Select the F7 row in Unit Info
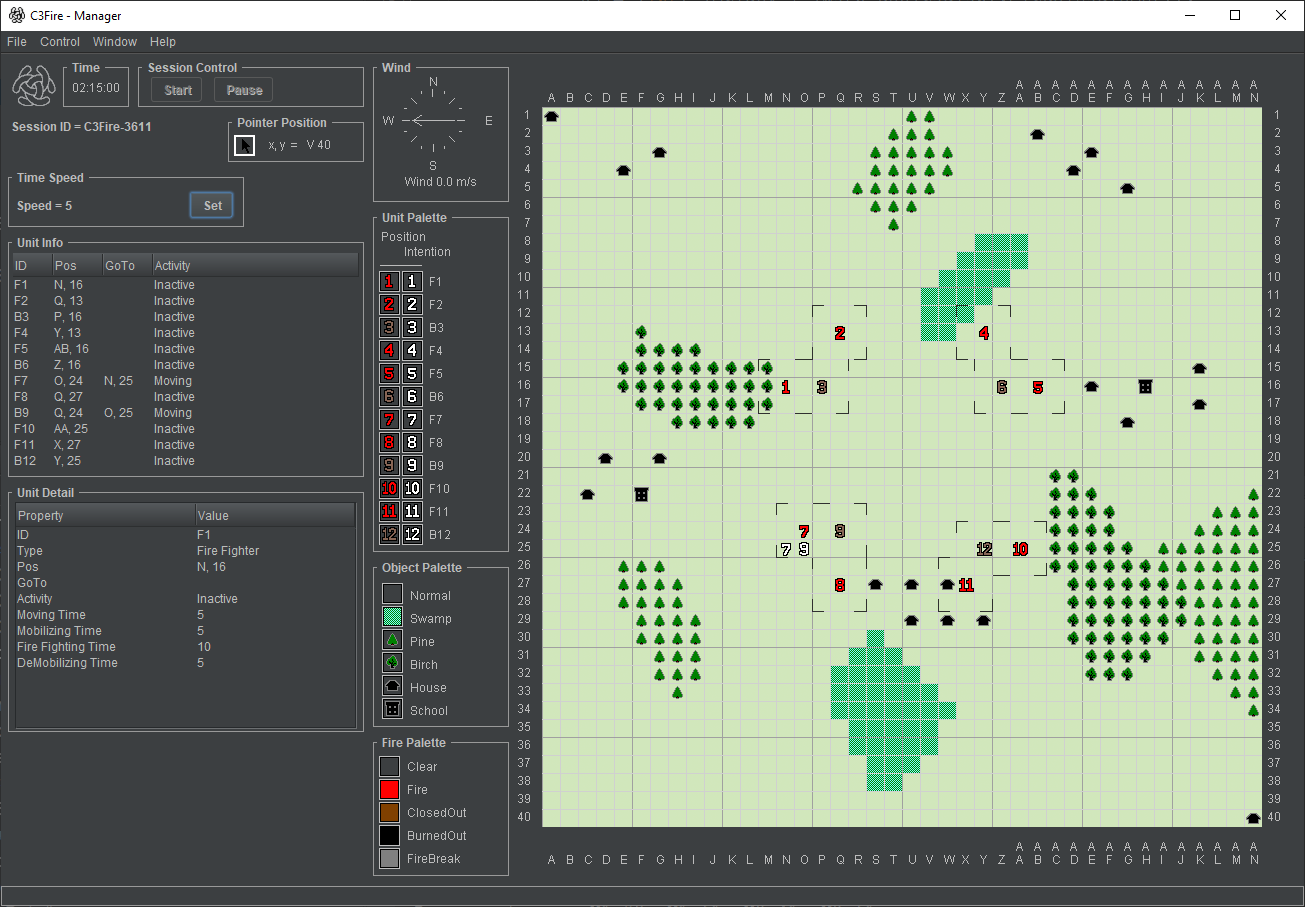The height and width of the screenshot is (907, 1305). 100,381
